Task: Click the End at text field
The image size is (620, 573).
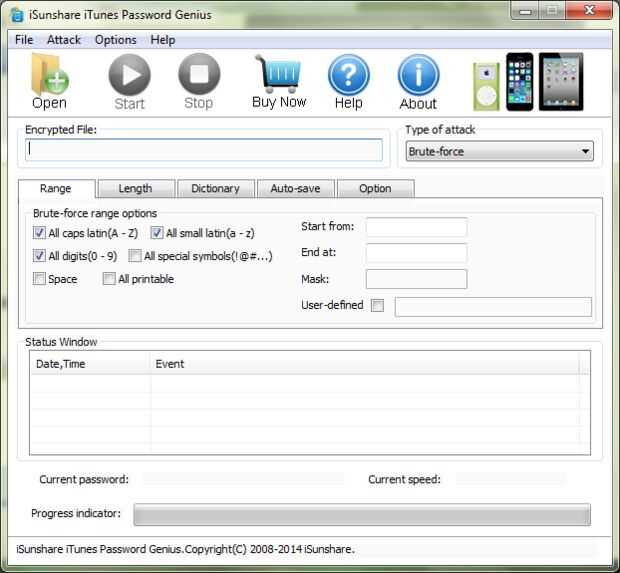Action: pos(417,253)
